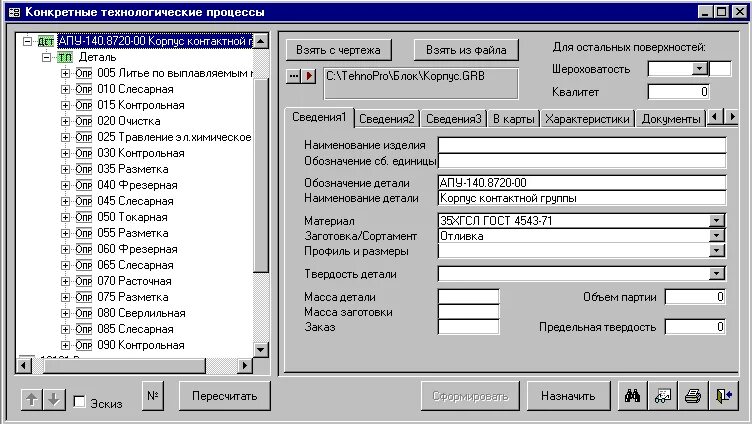Click the window system menu icon in title bar
The image size is (752, 424).
pos(14,12)
